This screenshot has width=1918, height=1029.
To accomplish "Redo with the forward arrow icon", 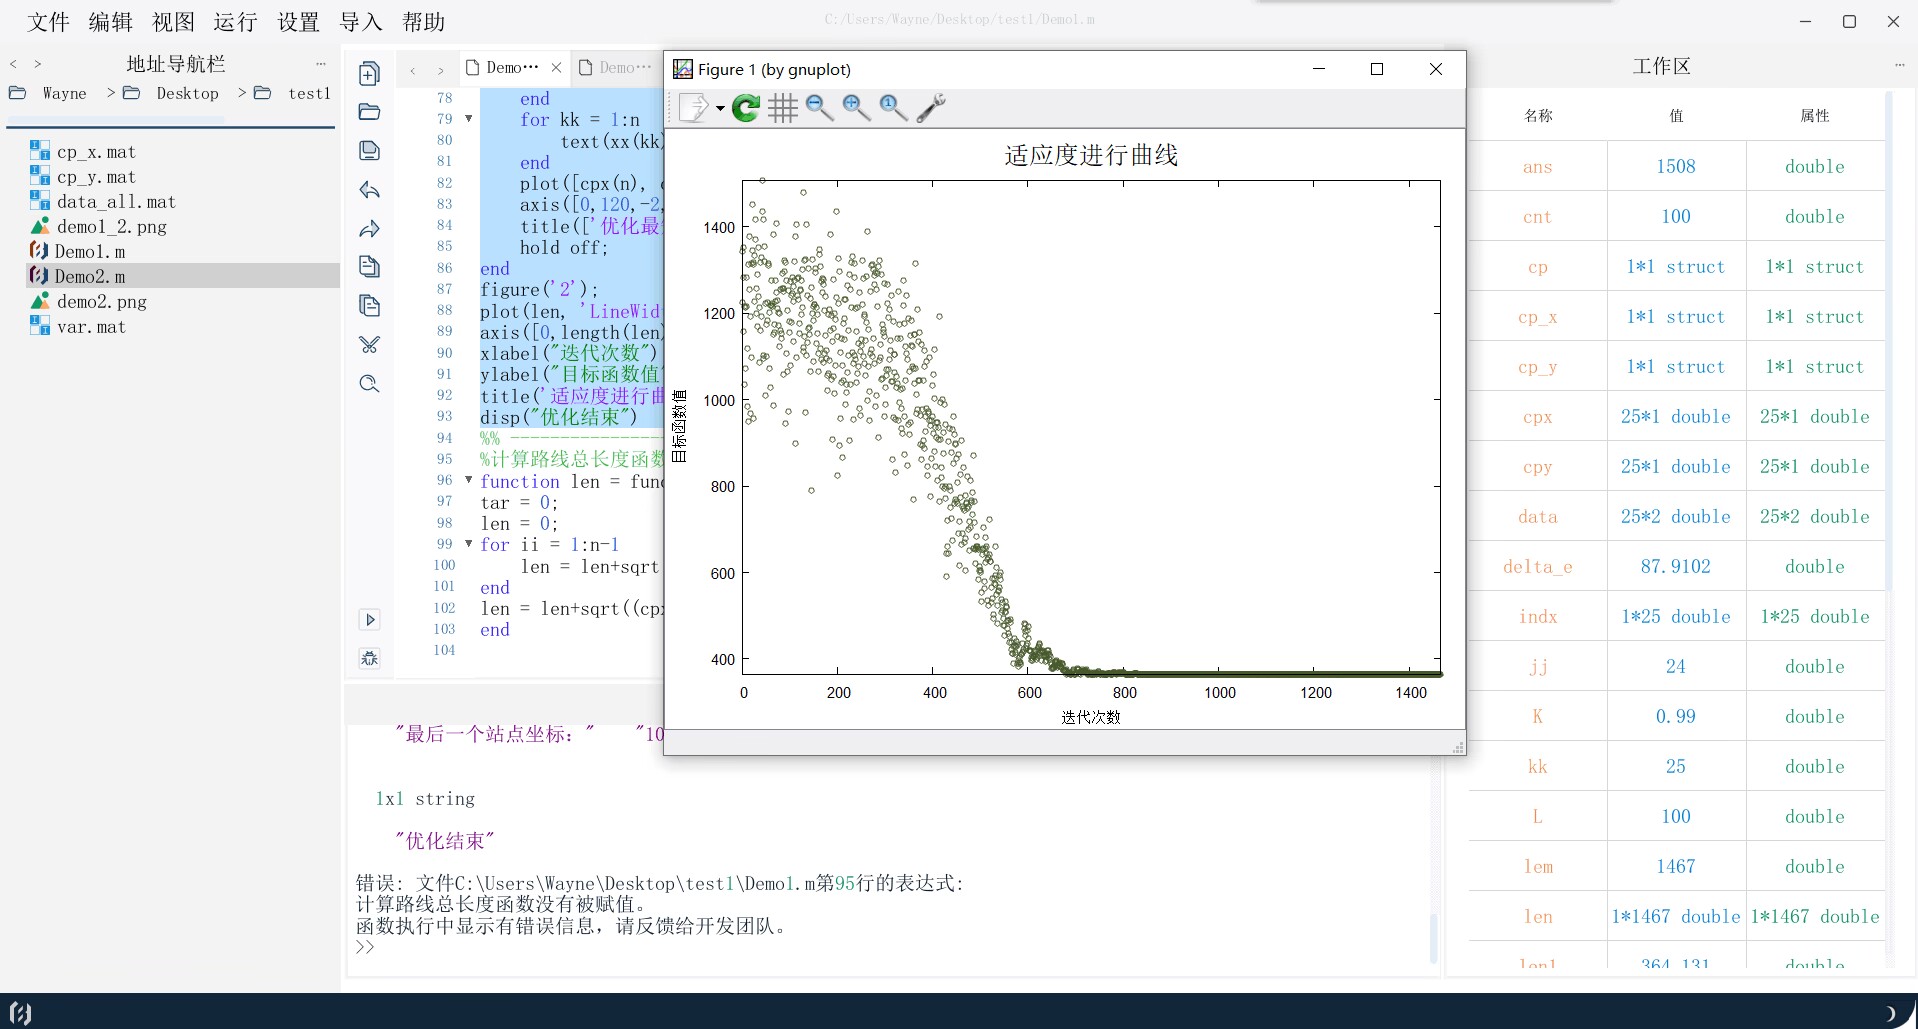I will click(x=369, y=229).
